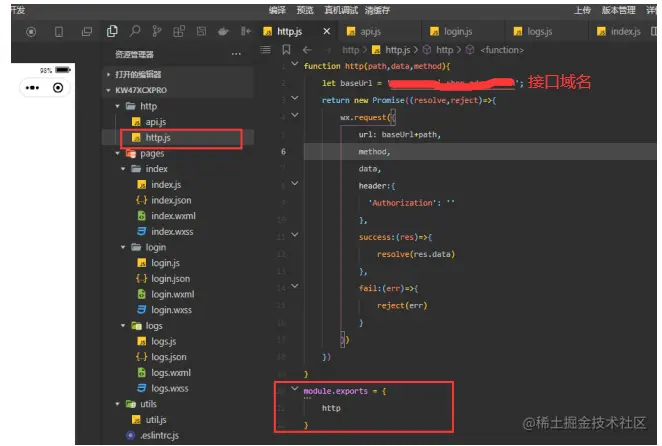This screenshot has width=662, height=446.
Task: Expand the 打开的编辑器 section
Action: click(109, 74)
